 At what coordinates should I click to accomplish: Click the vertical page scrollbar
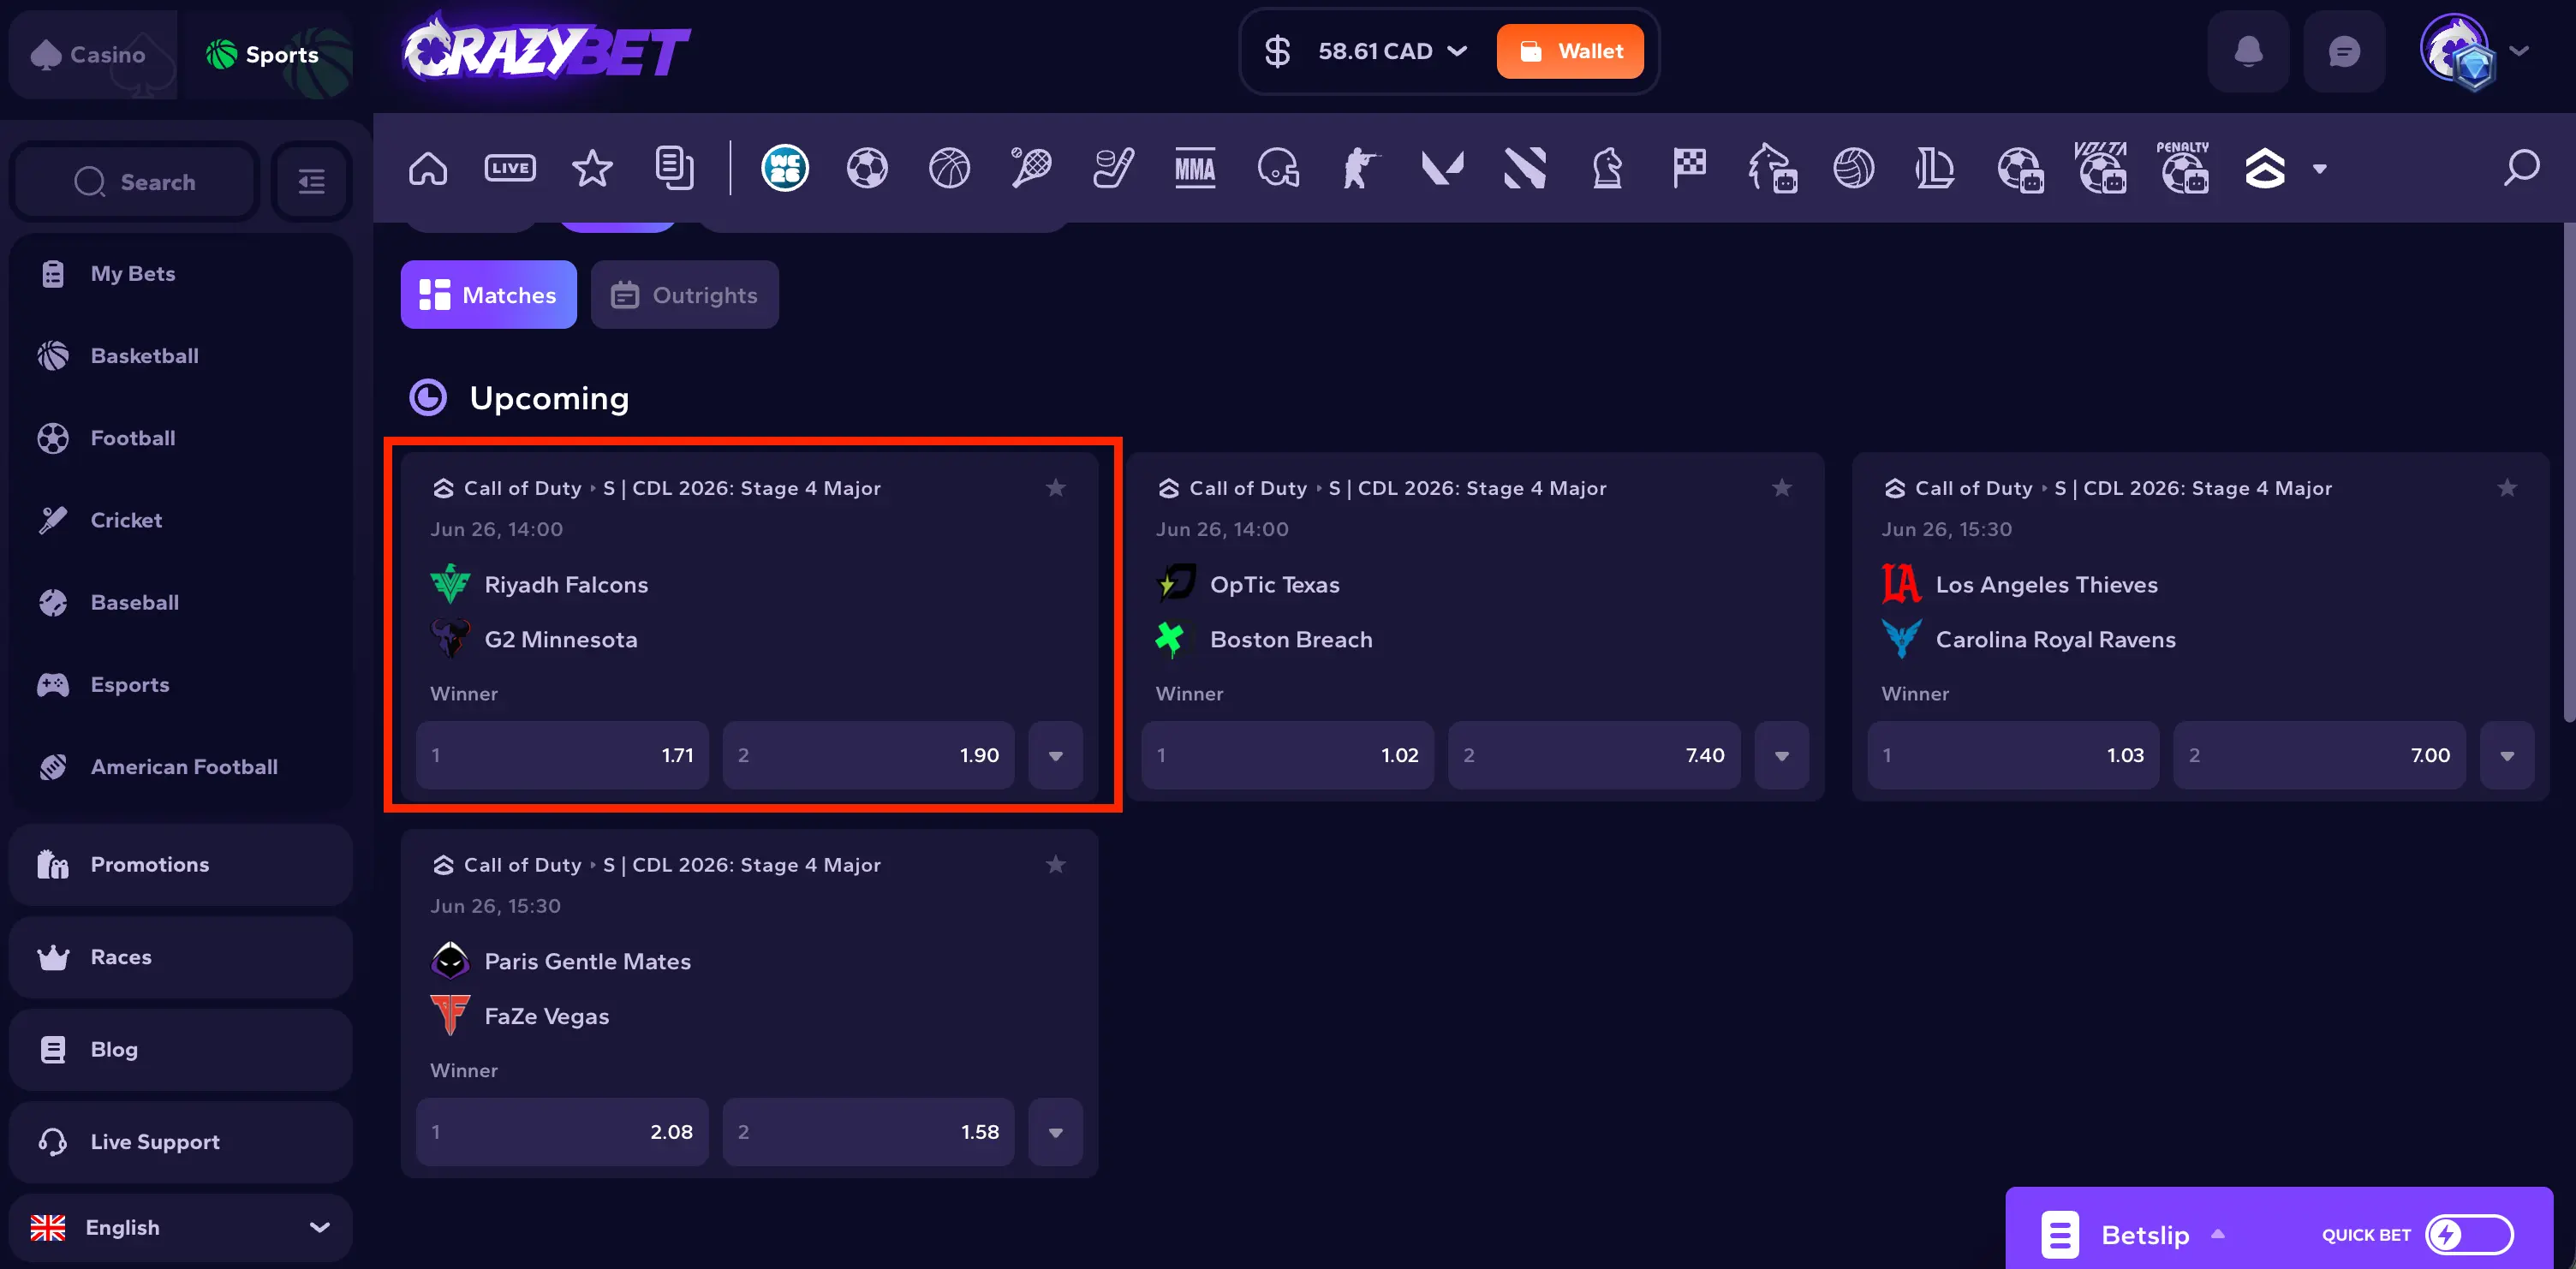[x=2568, y=472]
